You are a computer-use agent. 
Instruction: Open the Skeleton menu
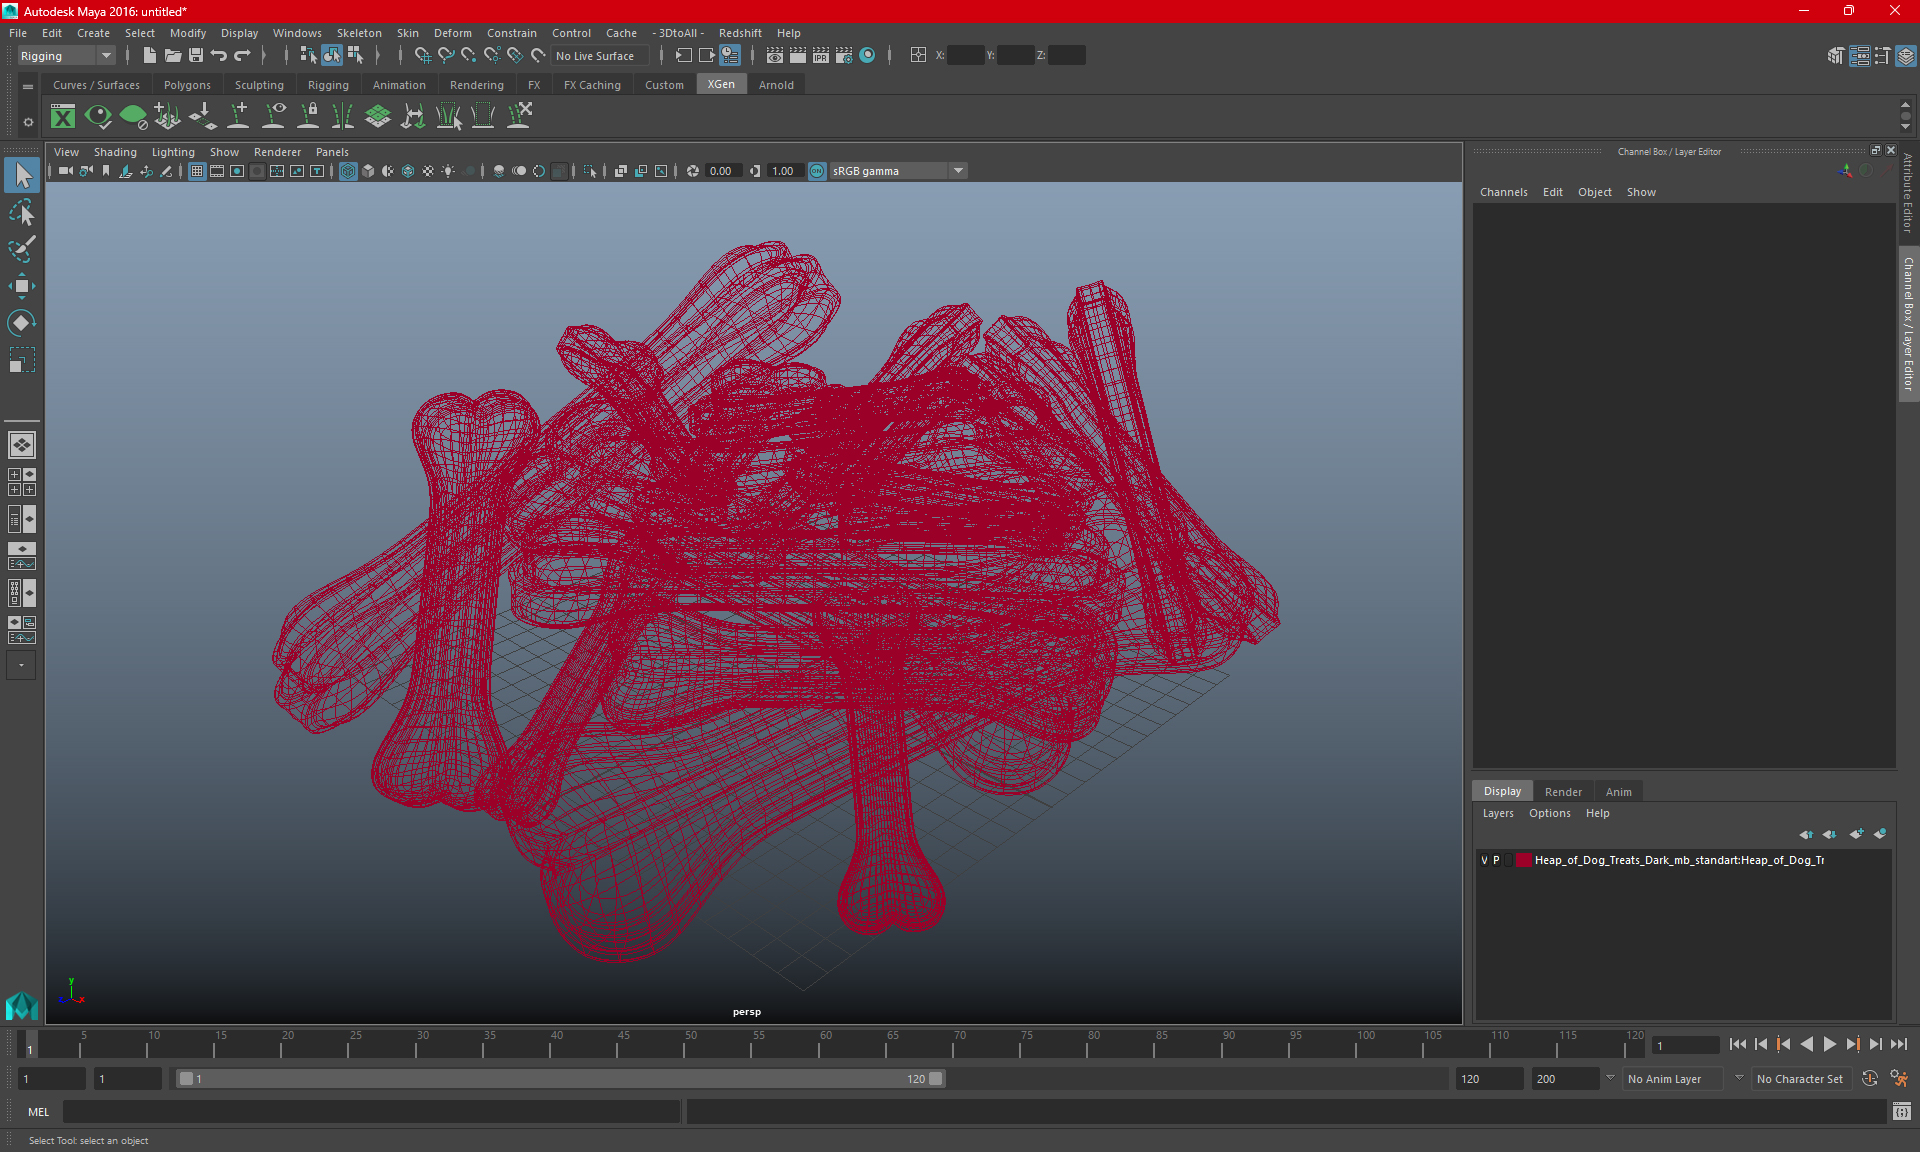pos(358,33)
